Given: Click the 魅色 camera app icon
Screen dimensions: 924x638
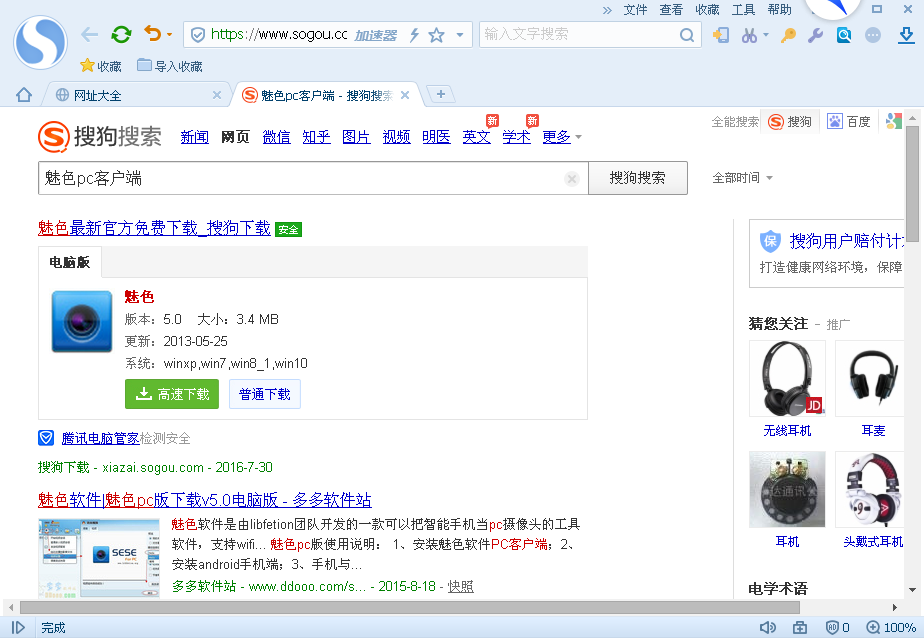Looking at the screenshot, I should click(82, 321).
